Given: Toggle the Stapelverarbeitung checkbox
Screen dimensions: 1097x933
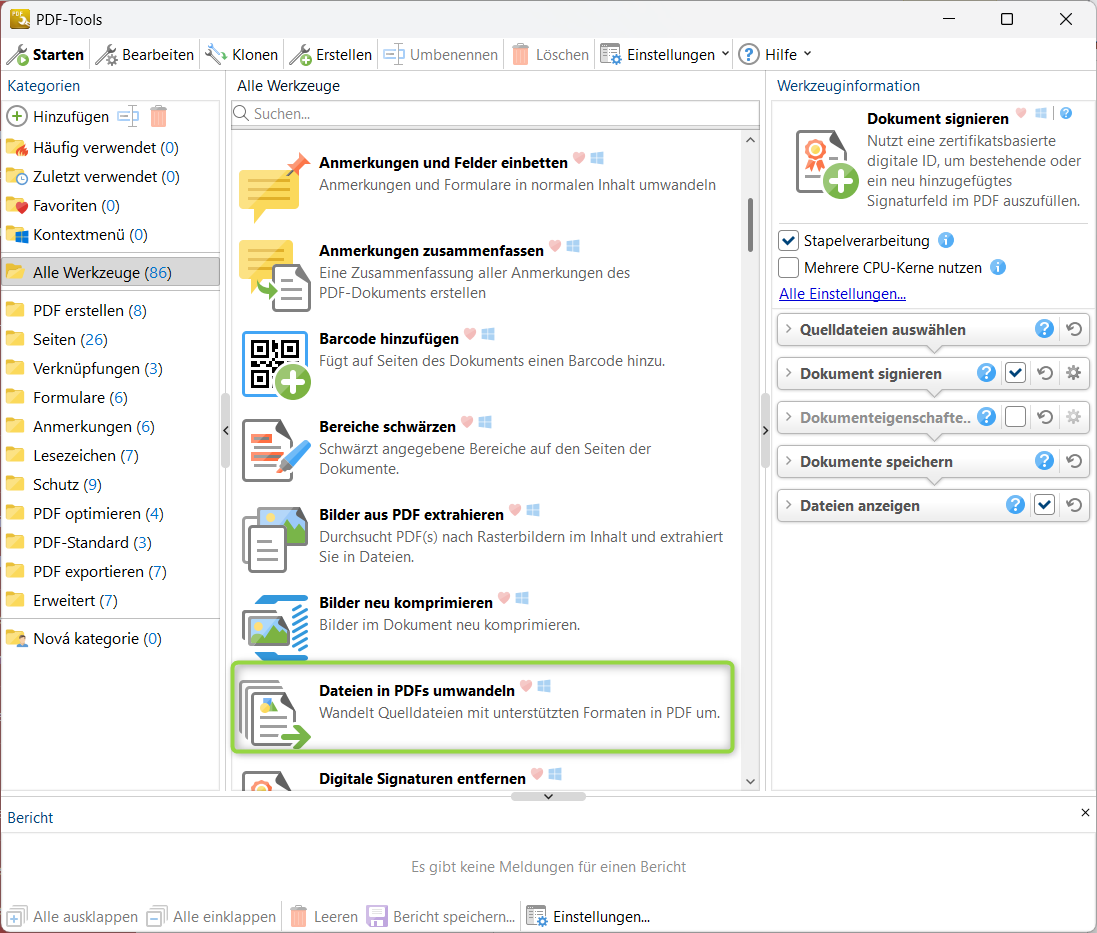Looking at the screenshot, I should click(788, 241).
